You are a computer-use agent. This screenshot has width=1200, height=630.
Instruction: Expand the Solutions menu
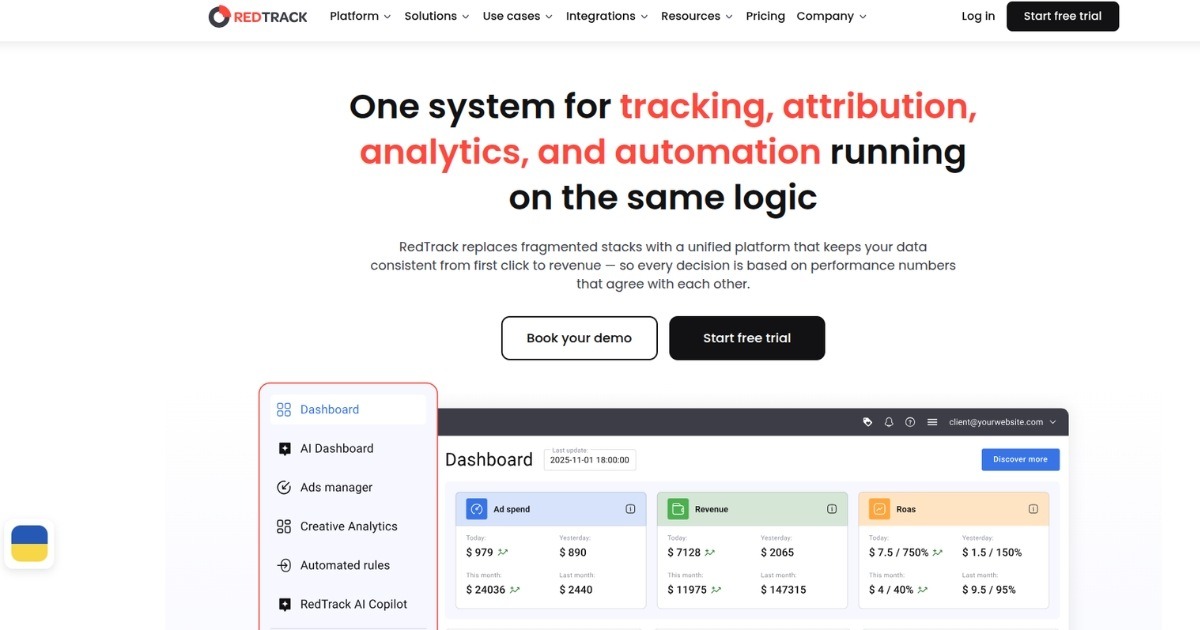(437, 16)
